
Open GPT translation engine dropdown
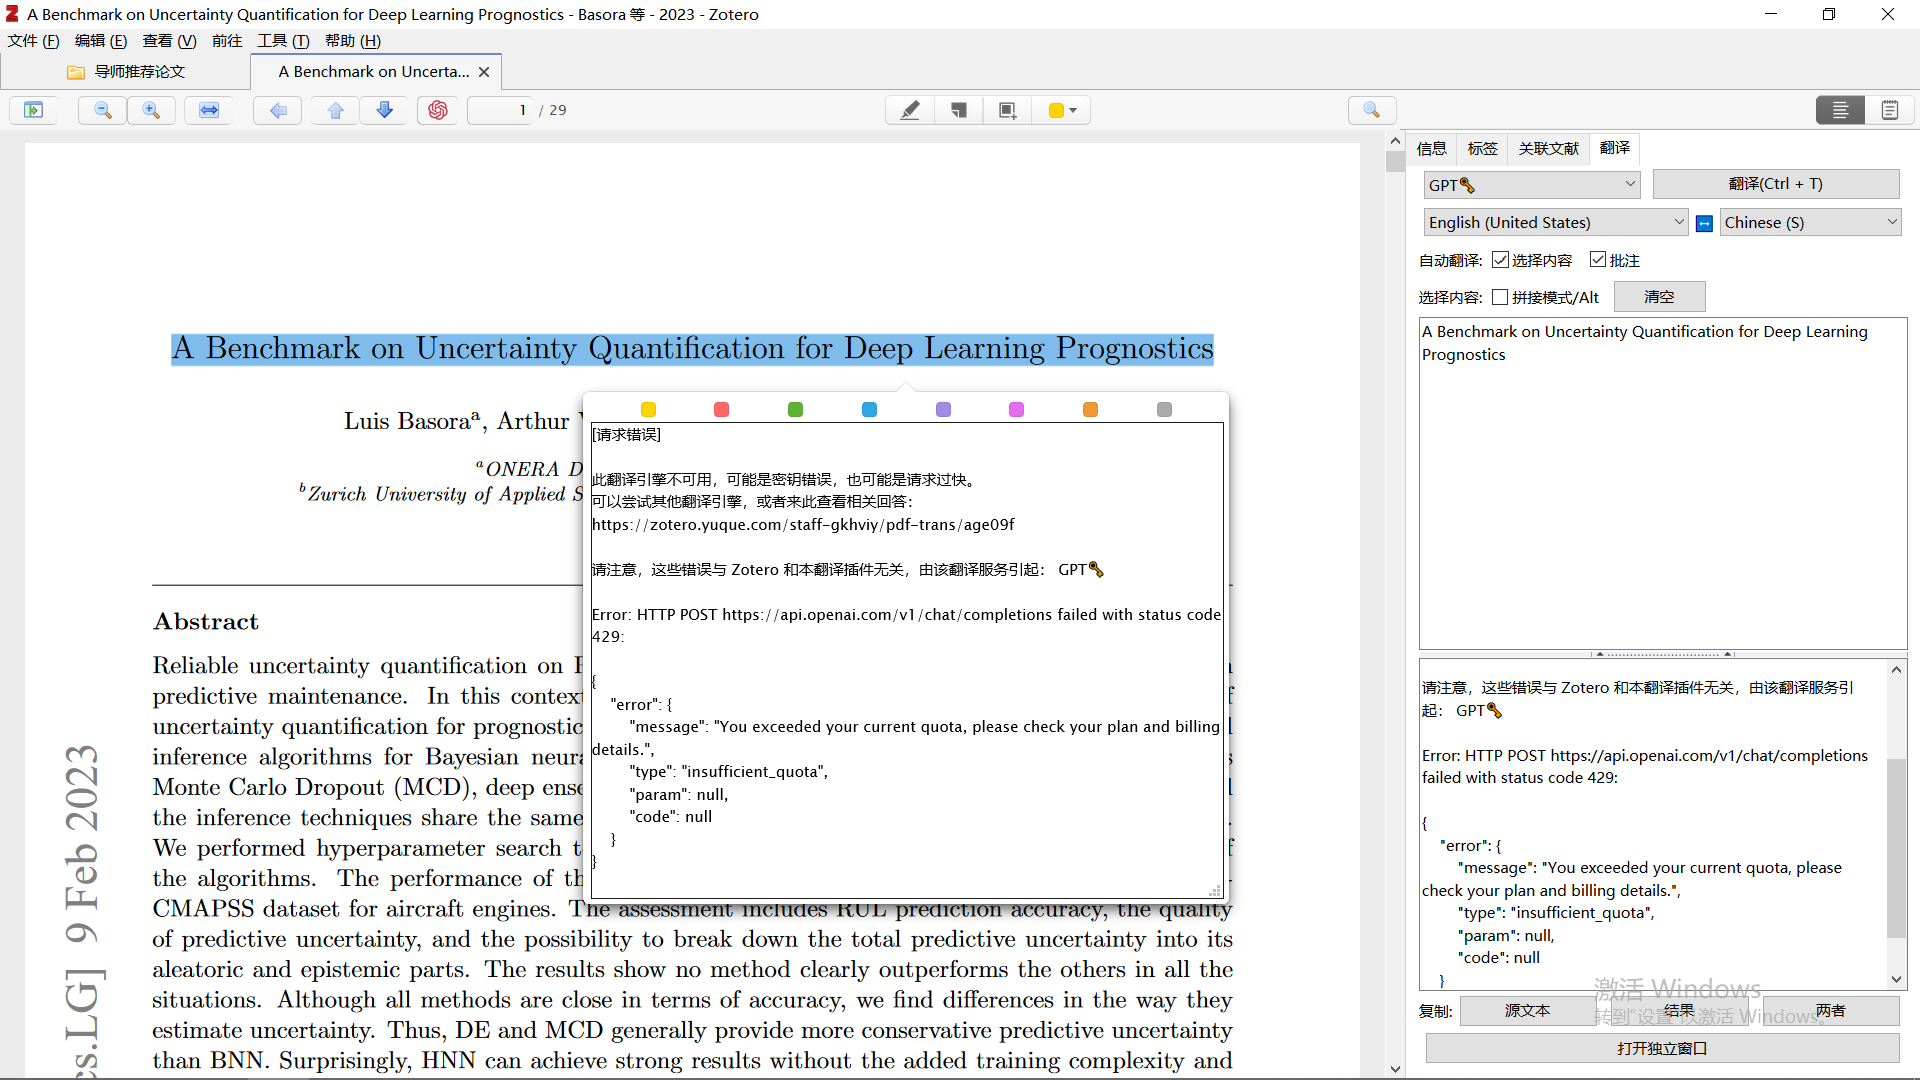pyautogui.click(x=1532, y=185)
